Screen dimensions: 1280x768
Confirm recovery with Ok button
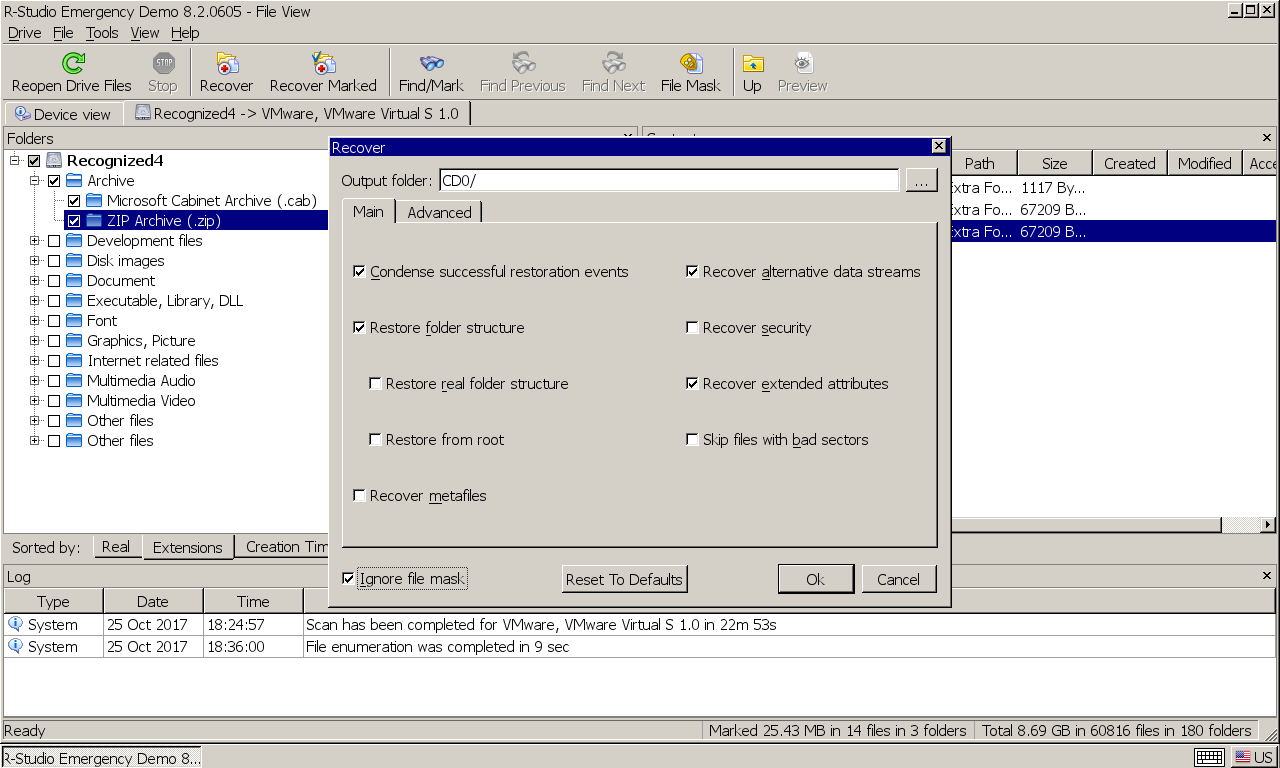click(x=815, y=579)
